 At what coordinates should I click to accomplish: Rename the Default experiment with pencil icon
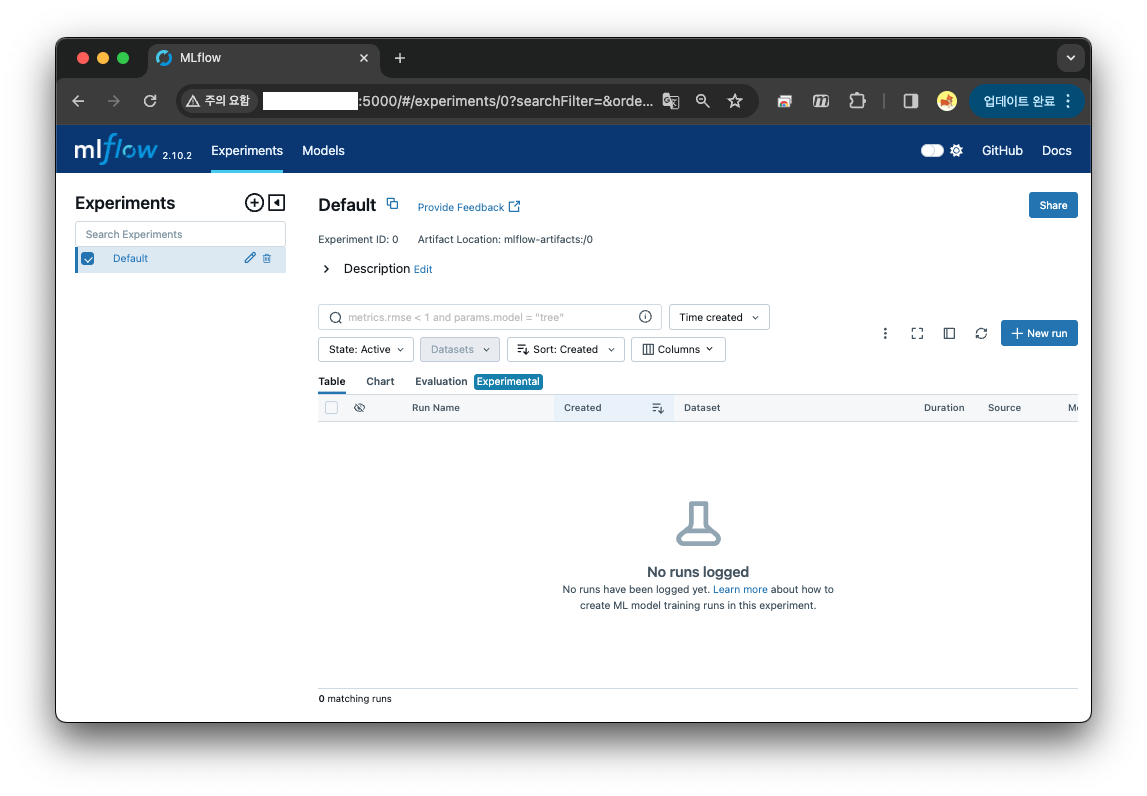[250, 258]
